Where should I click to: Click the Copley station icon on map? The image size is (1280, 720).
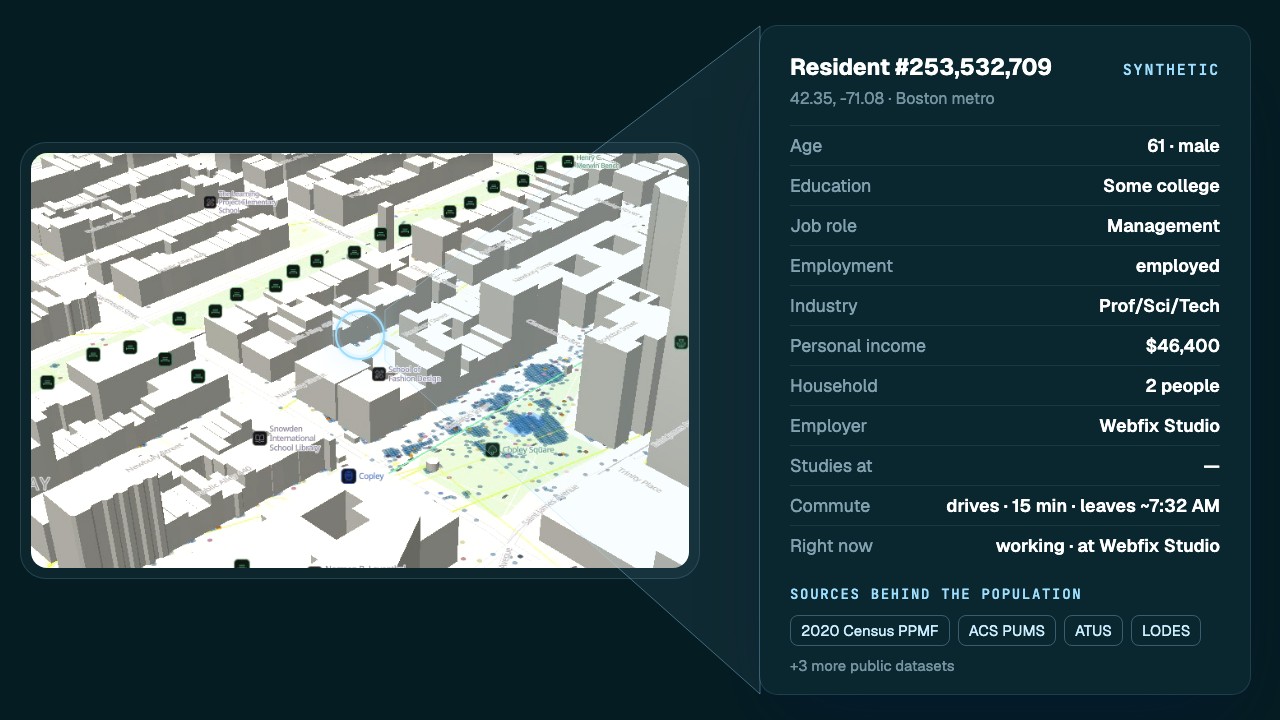point(348,476)
